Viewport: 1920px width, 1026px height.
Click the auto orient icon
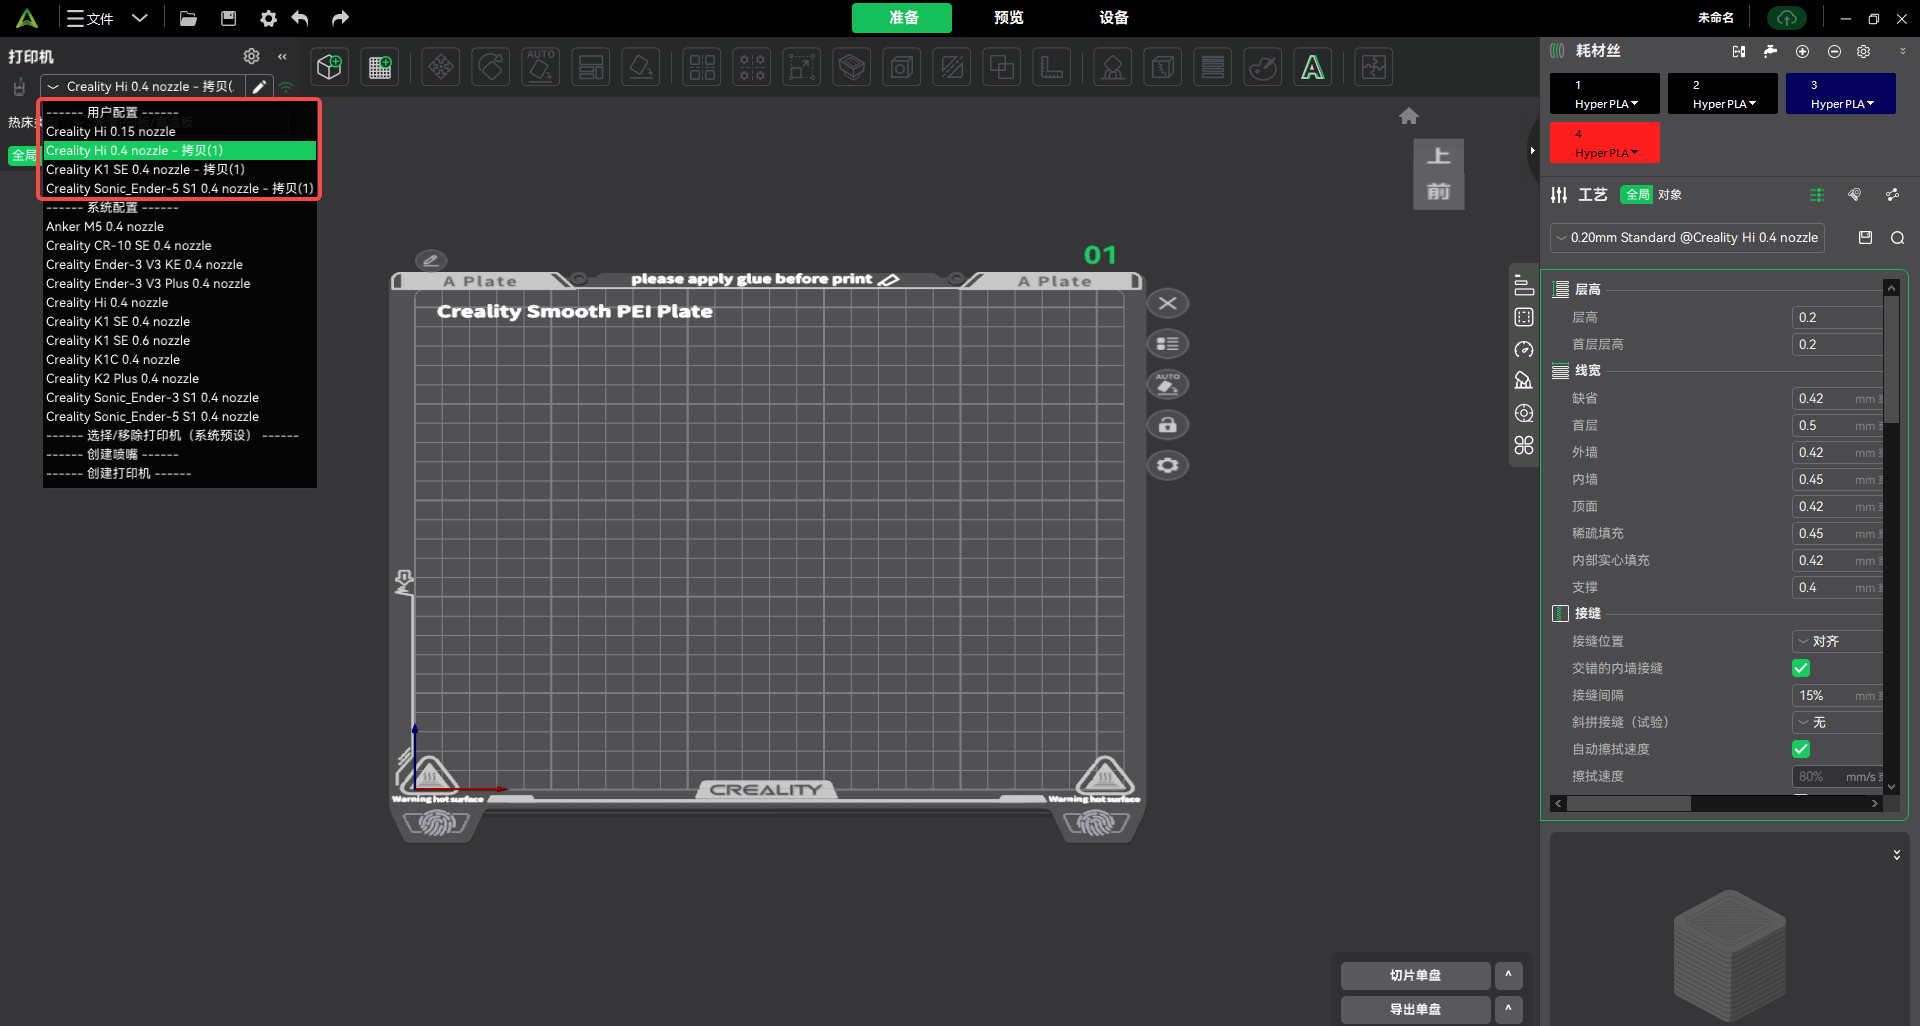[x=541, y=67]
